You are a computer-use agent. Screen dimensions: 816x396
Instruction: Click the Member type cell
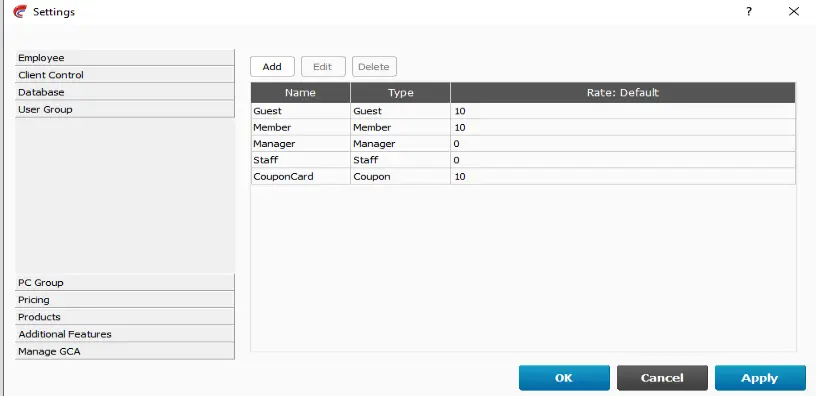point(401,127)
